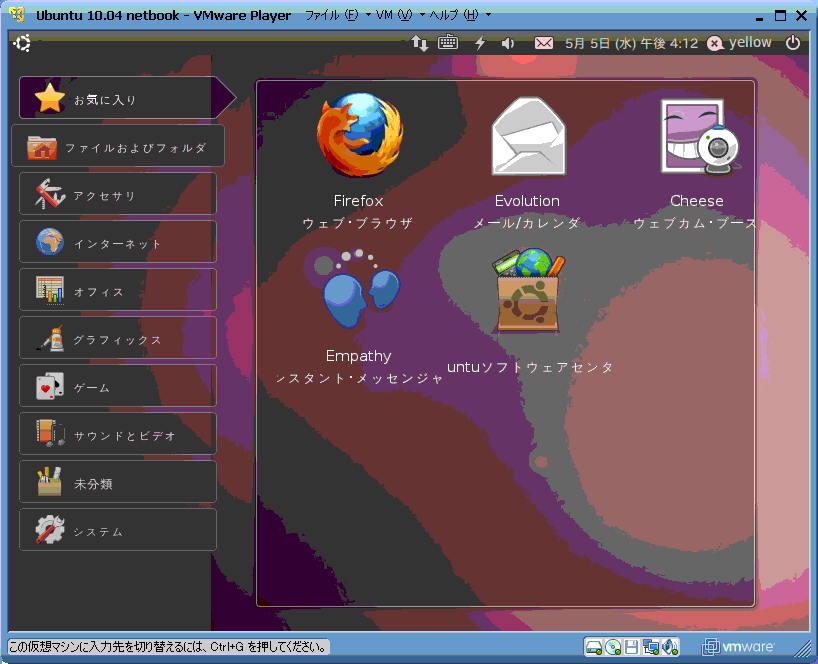Open the Ubuntu Software Center icon
This screenshot has height=664, width=818.
click(x=528, y=290)
